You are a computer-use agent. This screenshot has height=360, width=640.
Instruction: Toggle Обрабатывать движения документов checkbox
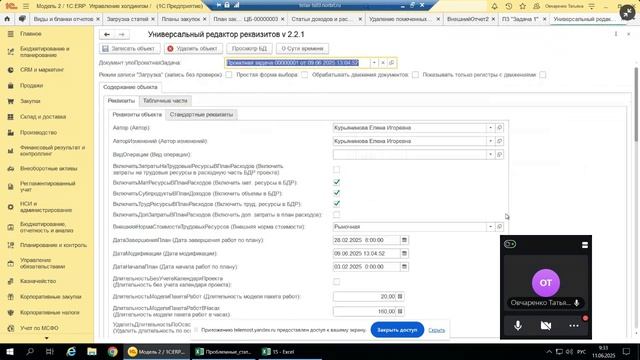(415, 75)
